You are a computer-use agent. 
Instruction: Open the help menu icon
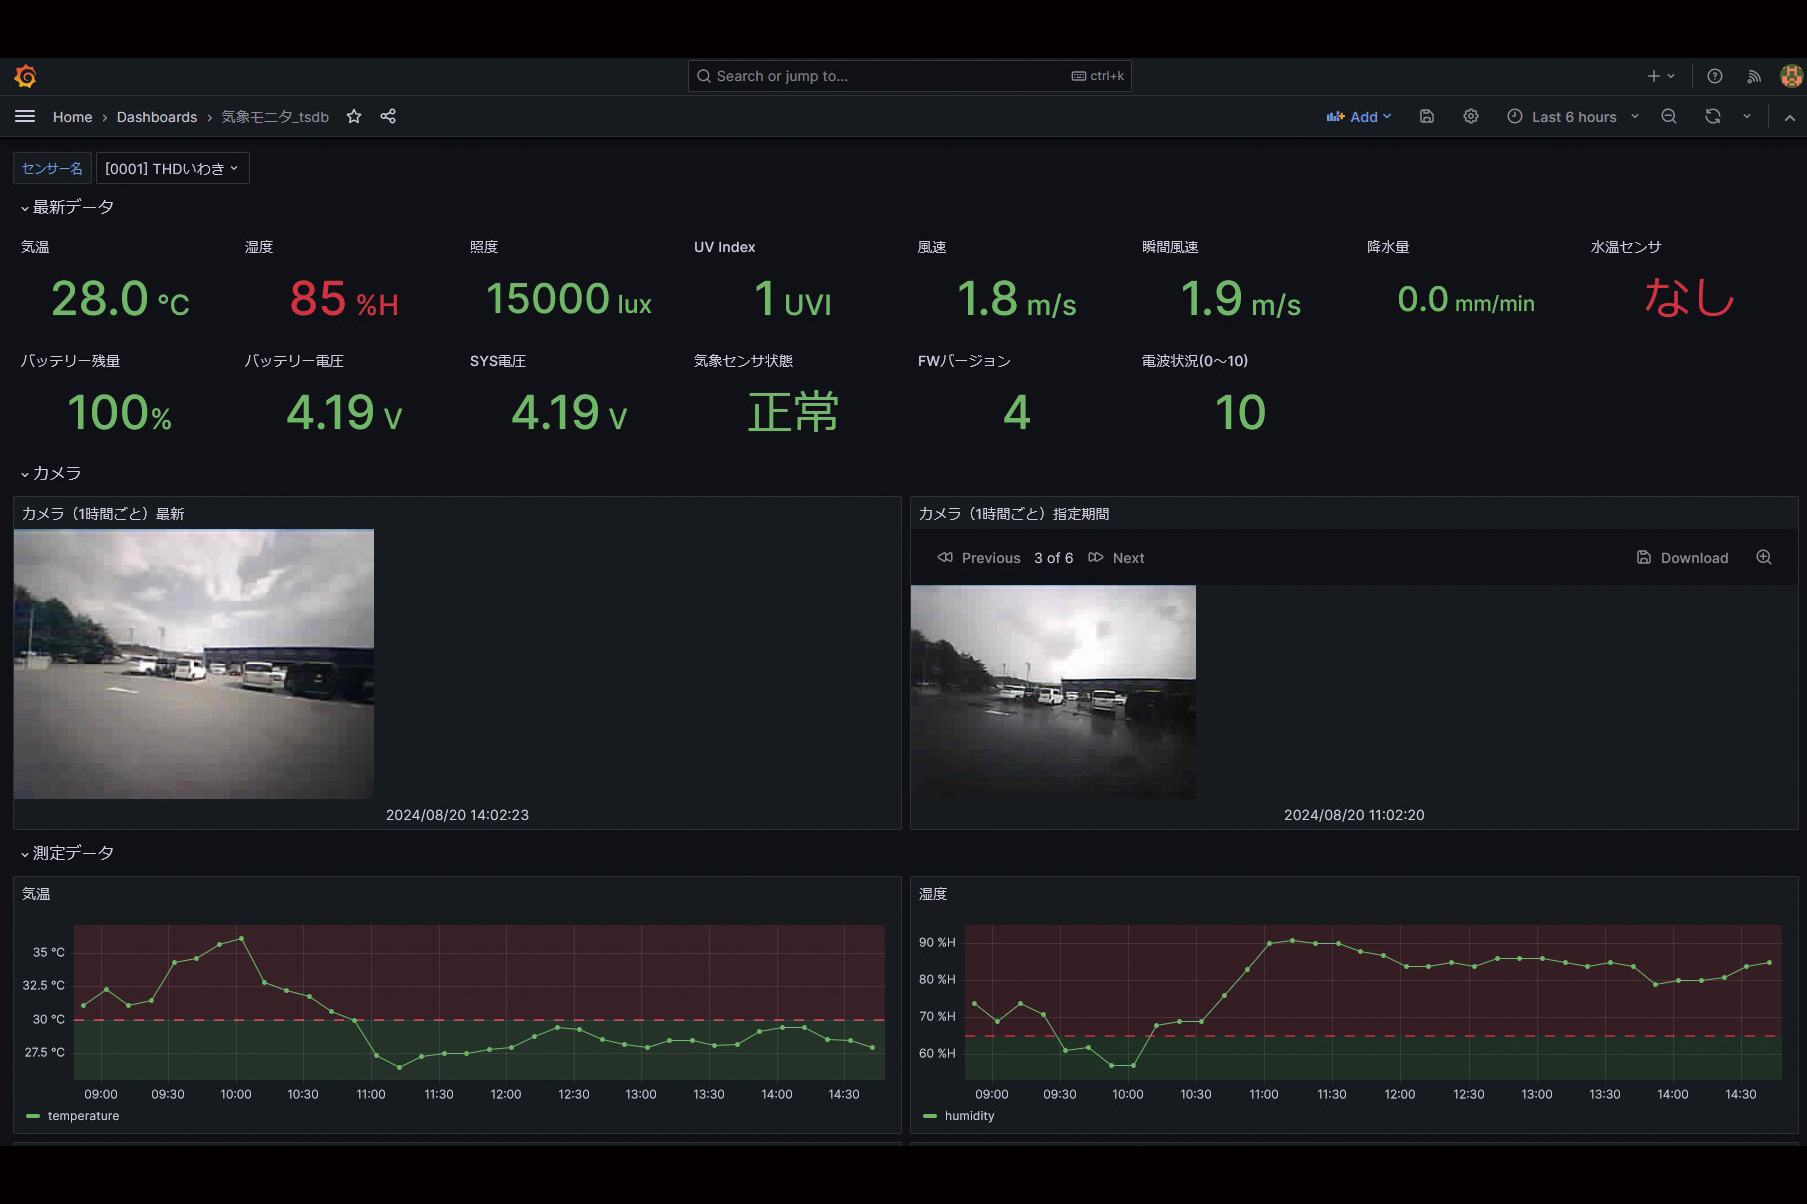point(1715,76)
